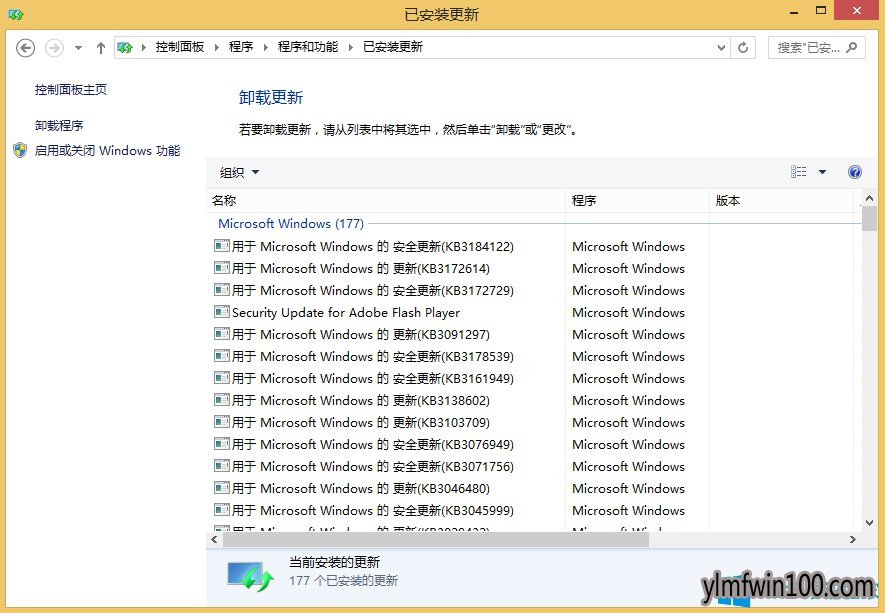
Task: Go up one level with Up arrow
Action: [100, 48]
